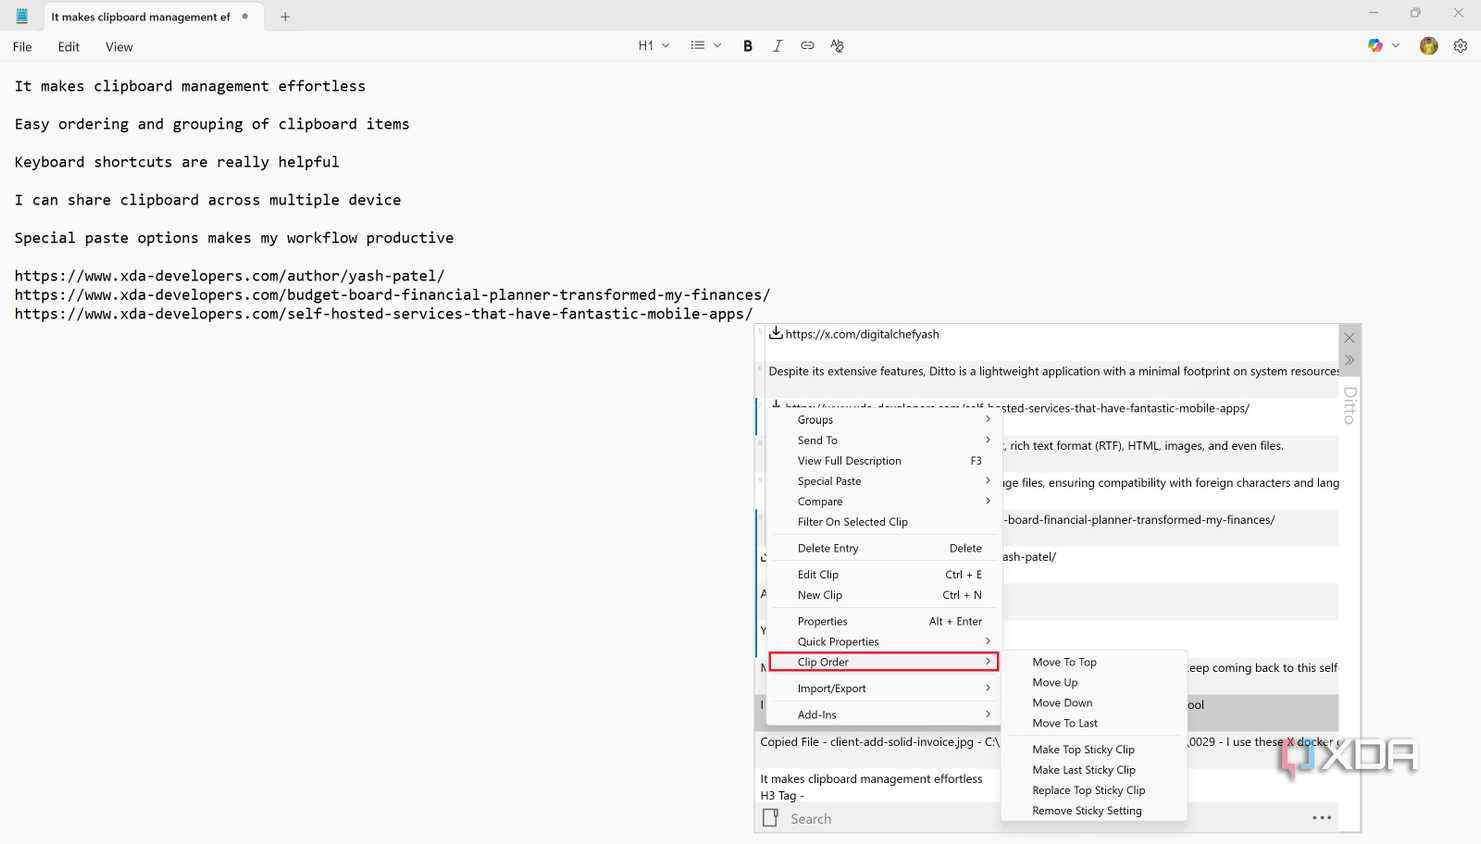The height and width of the screenshot is (844, 1481).
Task: Clear formatting with the toolbar icon
Action: coord(837,46)
